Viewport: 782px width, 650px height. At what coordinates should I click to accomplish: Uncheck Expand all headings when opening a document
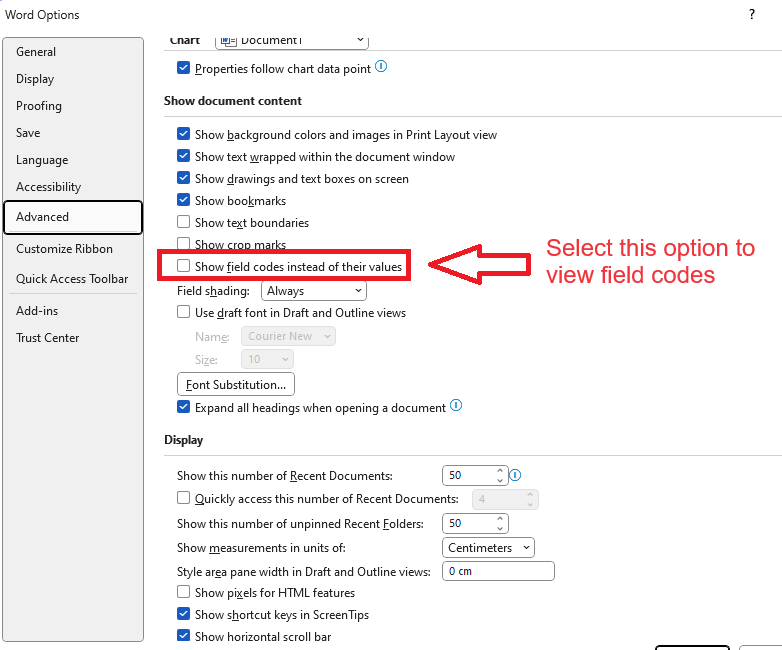click(184, 407)
